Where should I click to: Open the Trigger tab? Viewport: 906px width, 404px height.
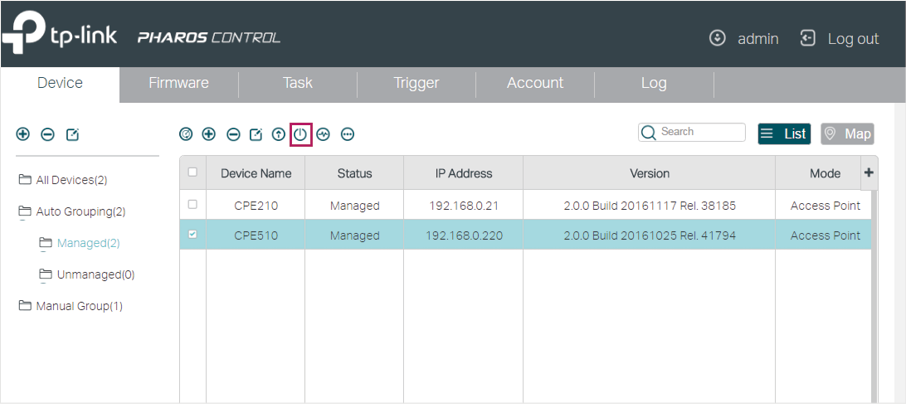pos(416,83)
